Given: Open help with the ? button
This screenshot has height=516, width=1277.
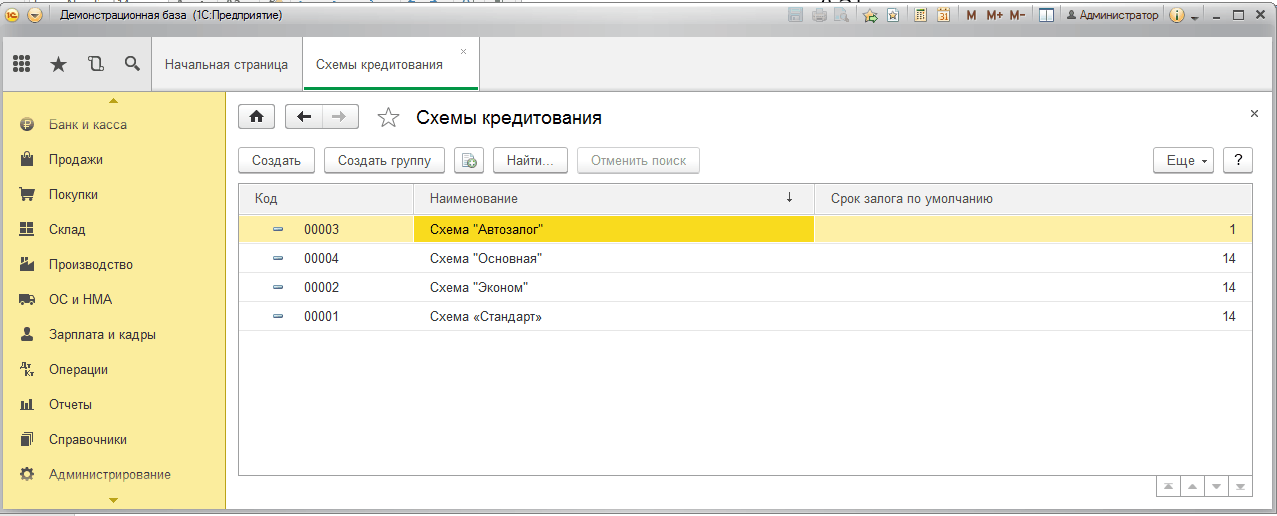Looking at the screenshot, I should click(1238, 160).
